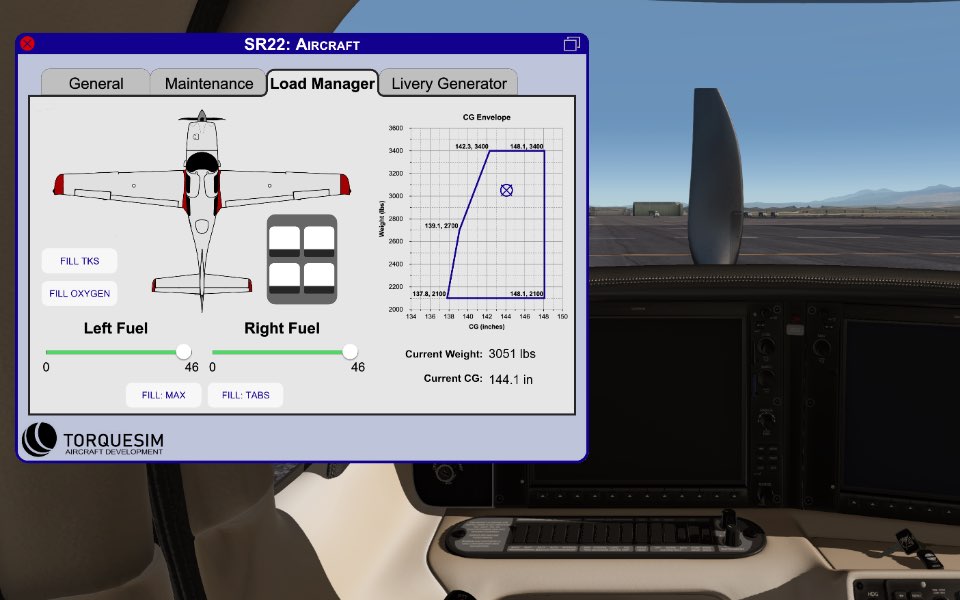Click the CG Envelope chart title
Screen dimensions: 960x600
click(x=487, y=117)
